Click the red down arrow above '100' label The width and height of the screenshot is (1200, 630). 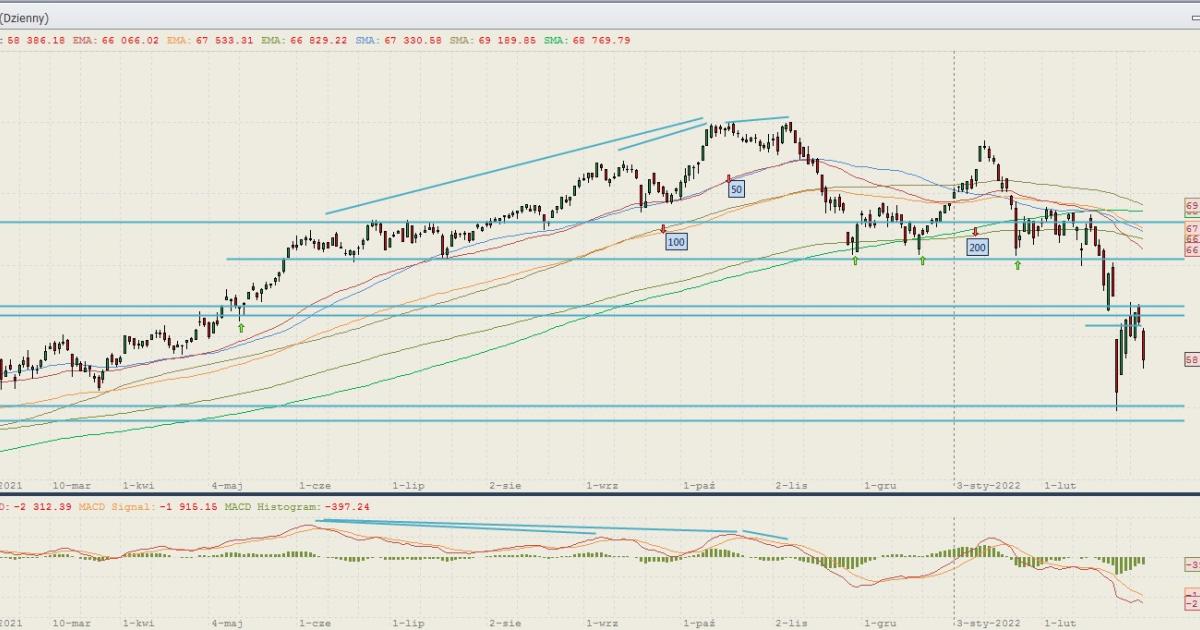pos(663,229)
